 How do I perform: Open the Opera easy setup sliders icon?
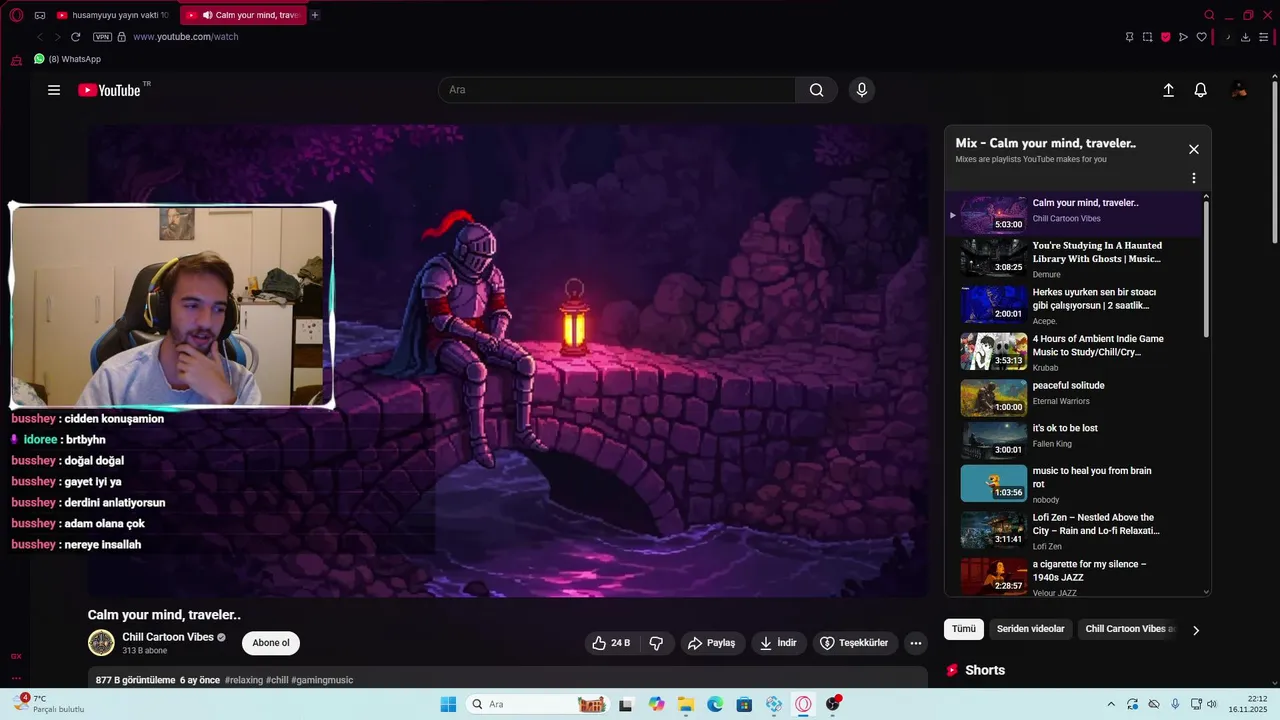1263,37
